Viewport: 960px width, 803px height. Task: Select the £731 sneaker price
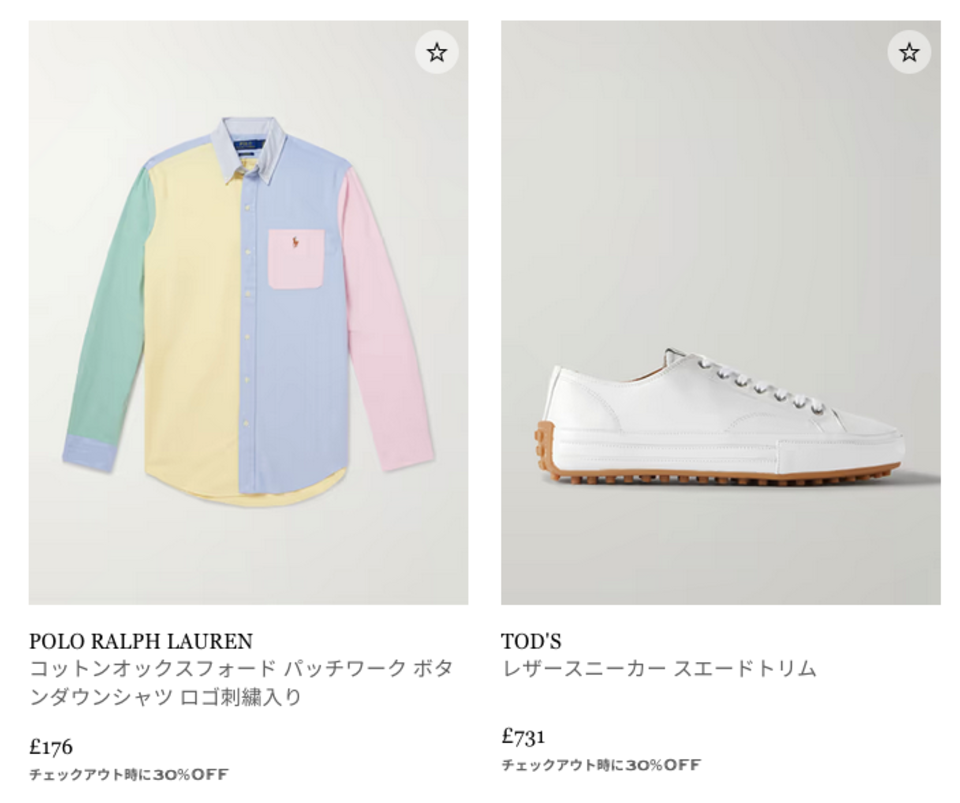523,736
